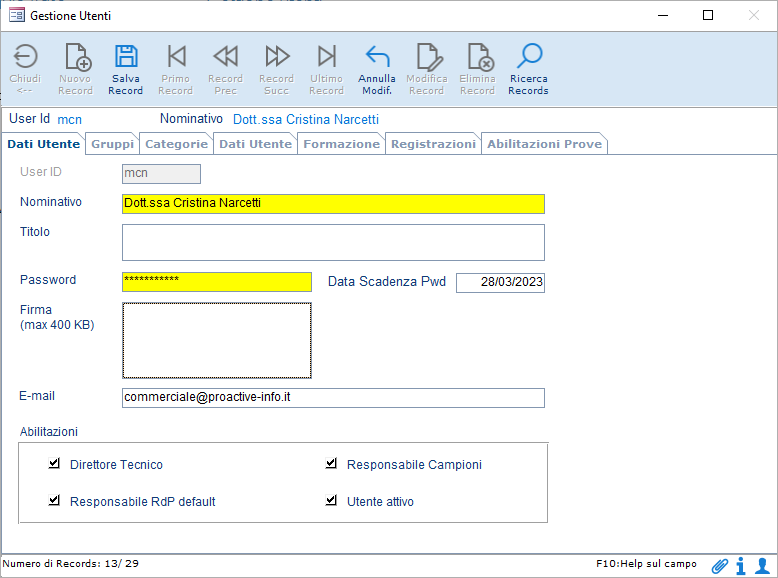Jump to first record with Primo Record

tap(177, 56)
